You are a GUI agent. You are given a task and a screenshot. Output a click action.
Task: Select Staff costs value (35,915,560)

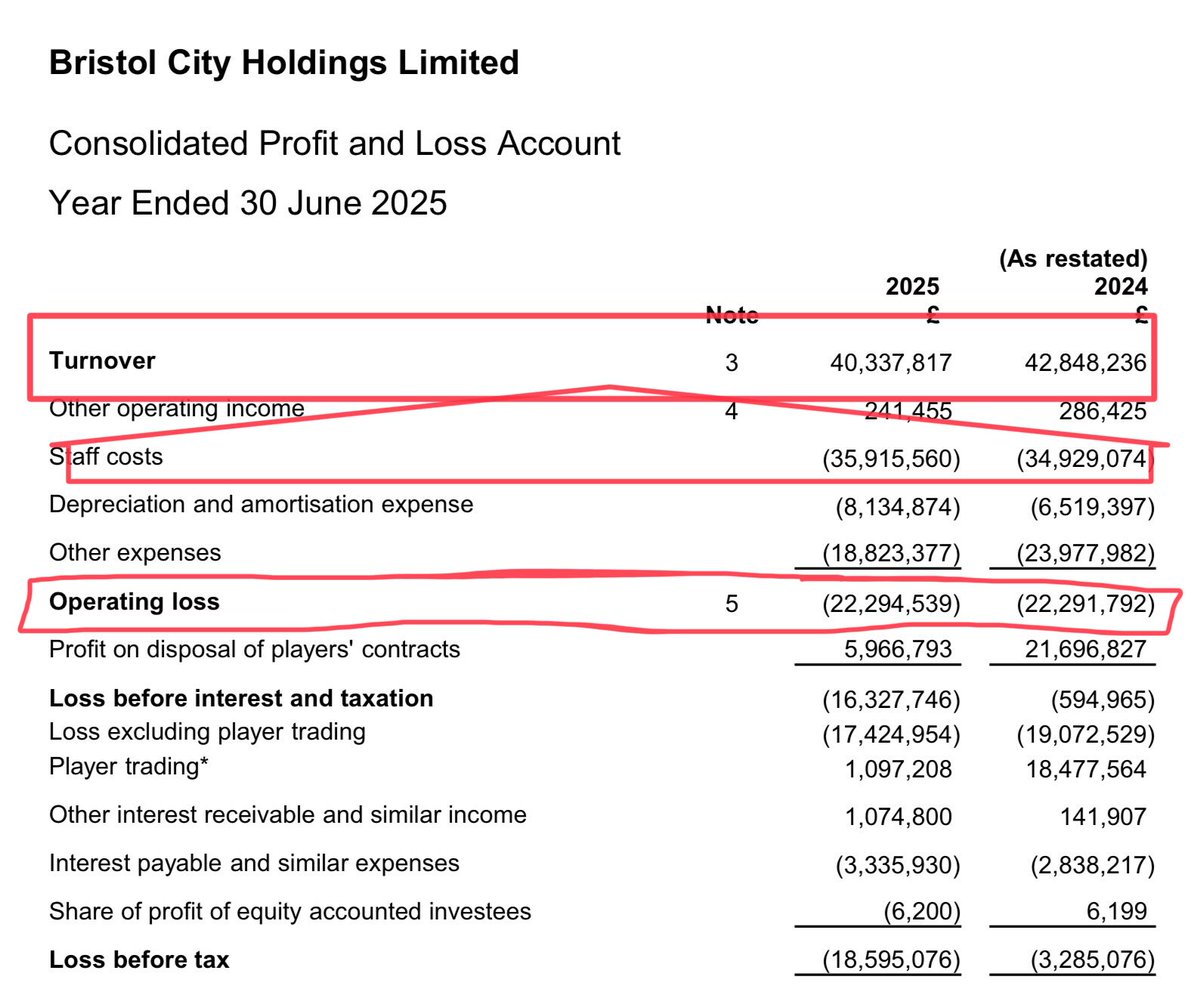point(890,459)
